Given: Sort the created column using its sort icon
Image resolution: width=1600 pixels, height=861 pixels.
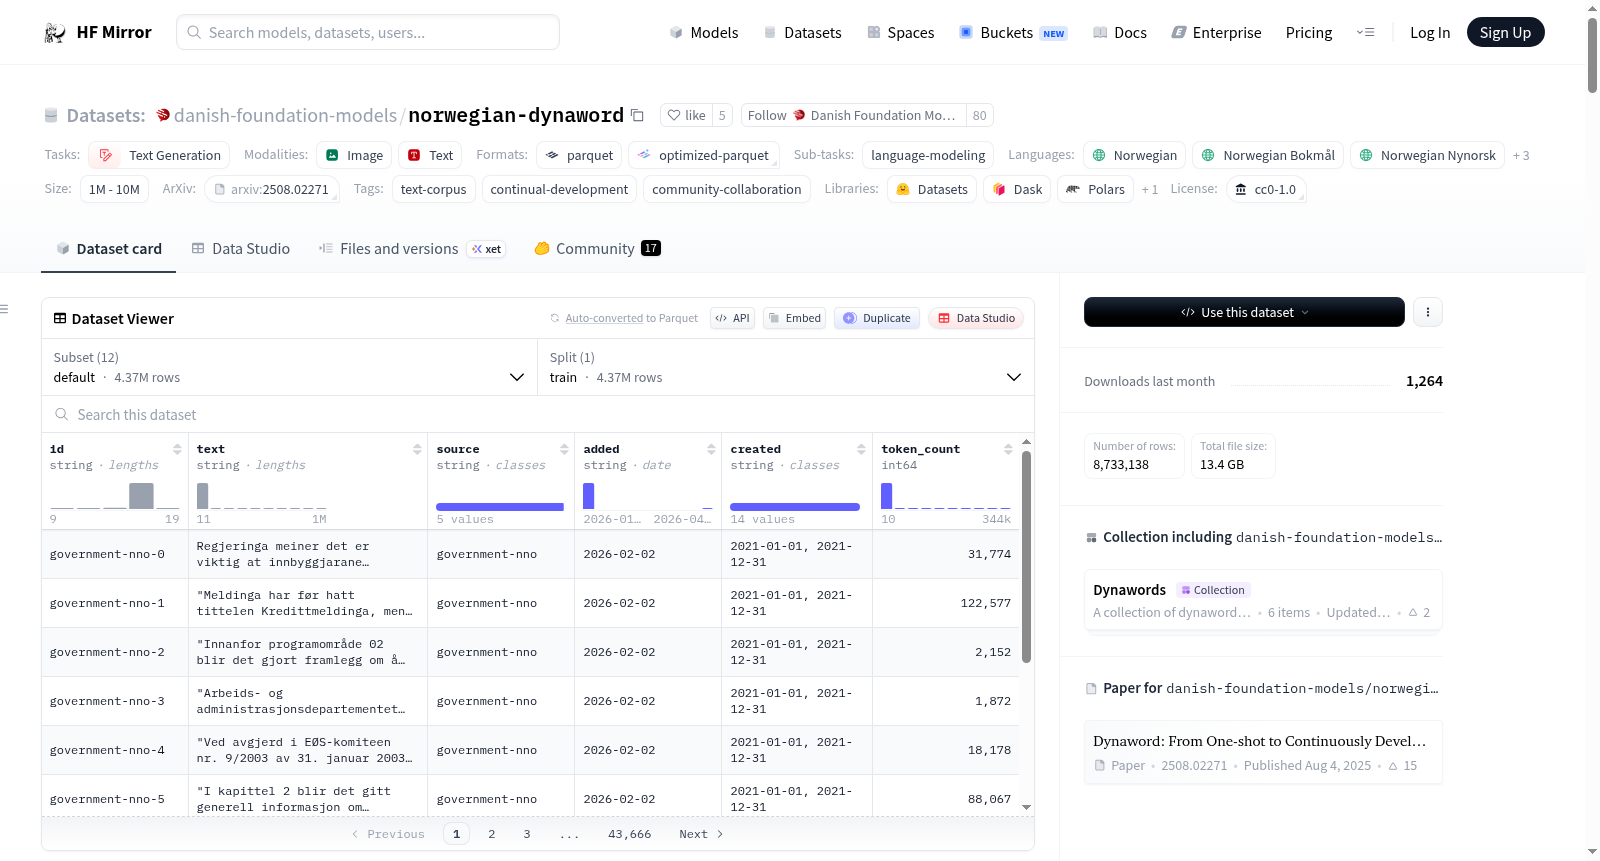Looking at the screenshot, I should [x=861, y=449].
